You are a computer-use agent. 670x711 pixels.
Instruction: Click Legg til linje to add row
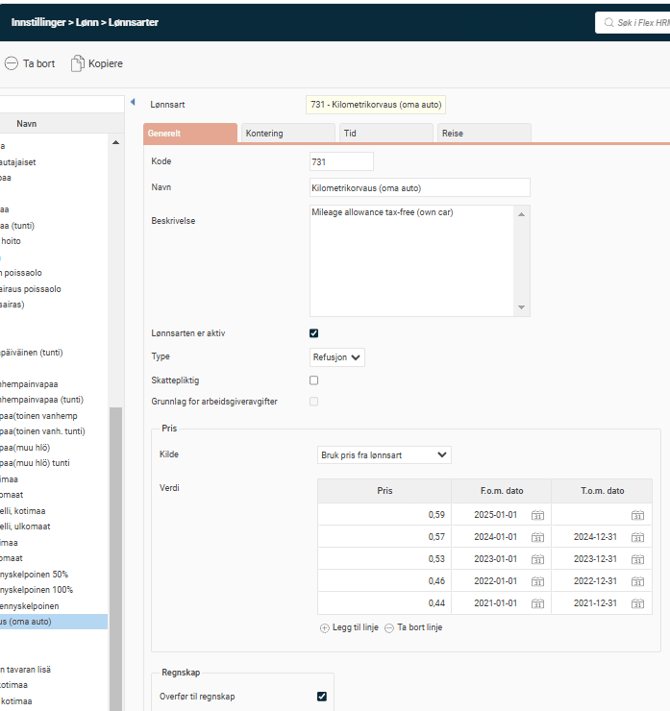[x=348, y=628]
